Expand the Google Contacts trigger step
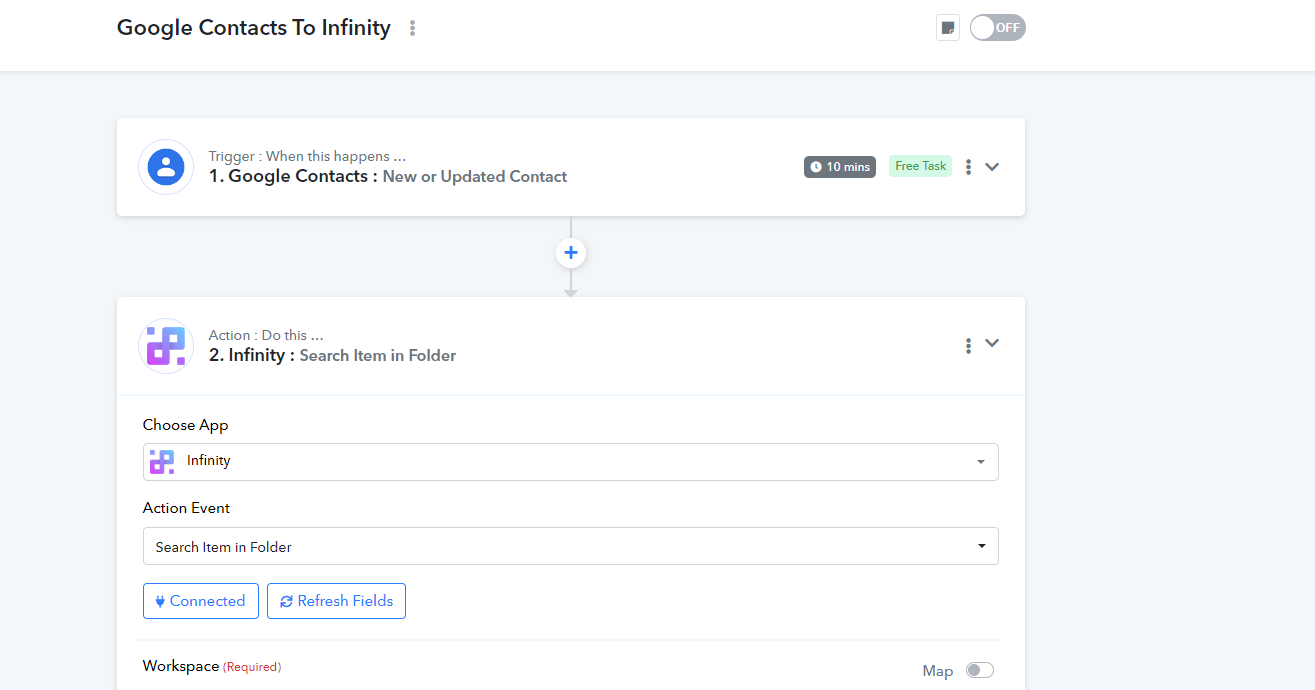This screenshot has height=690, width=1315. (992, 167)
